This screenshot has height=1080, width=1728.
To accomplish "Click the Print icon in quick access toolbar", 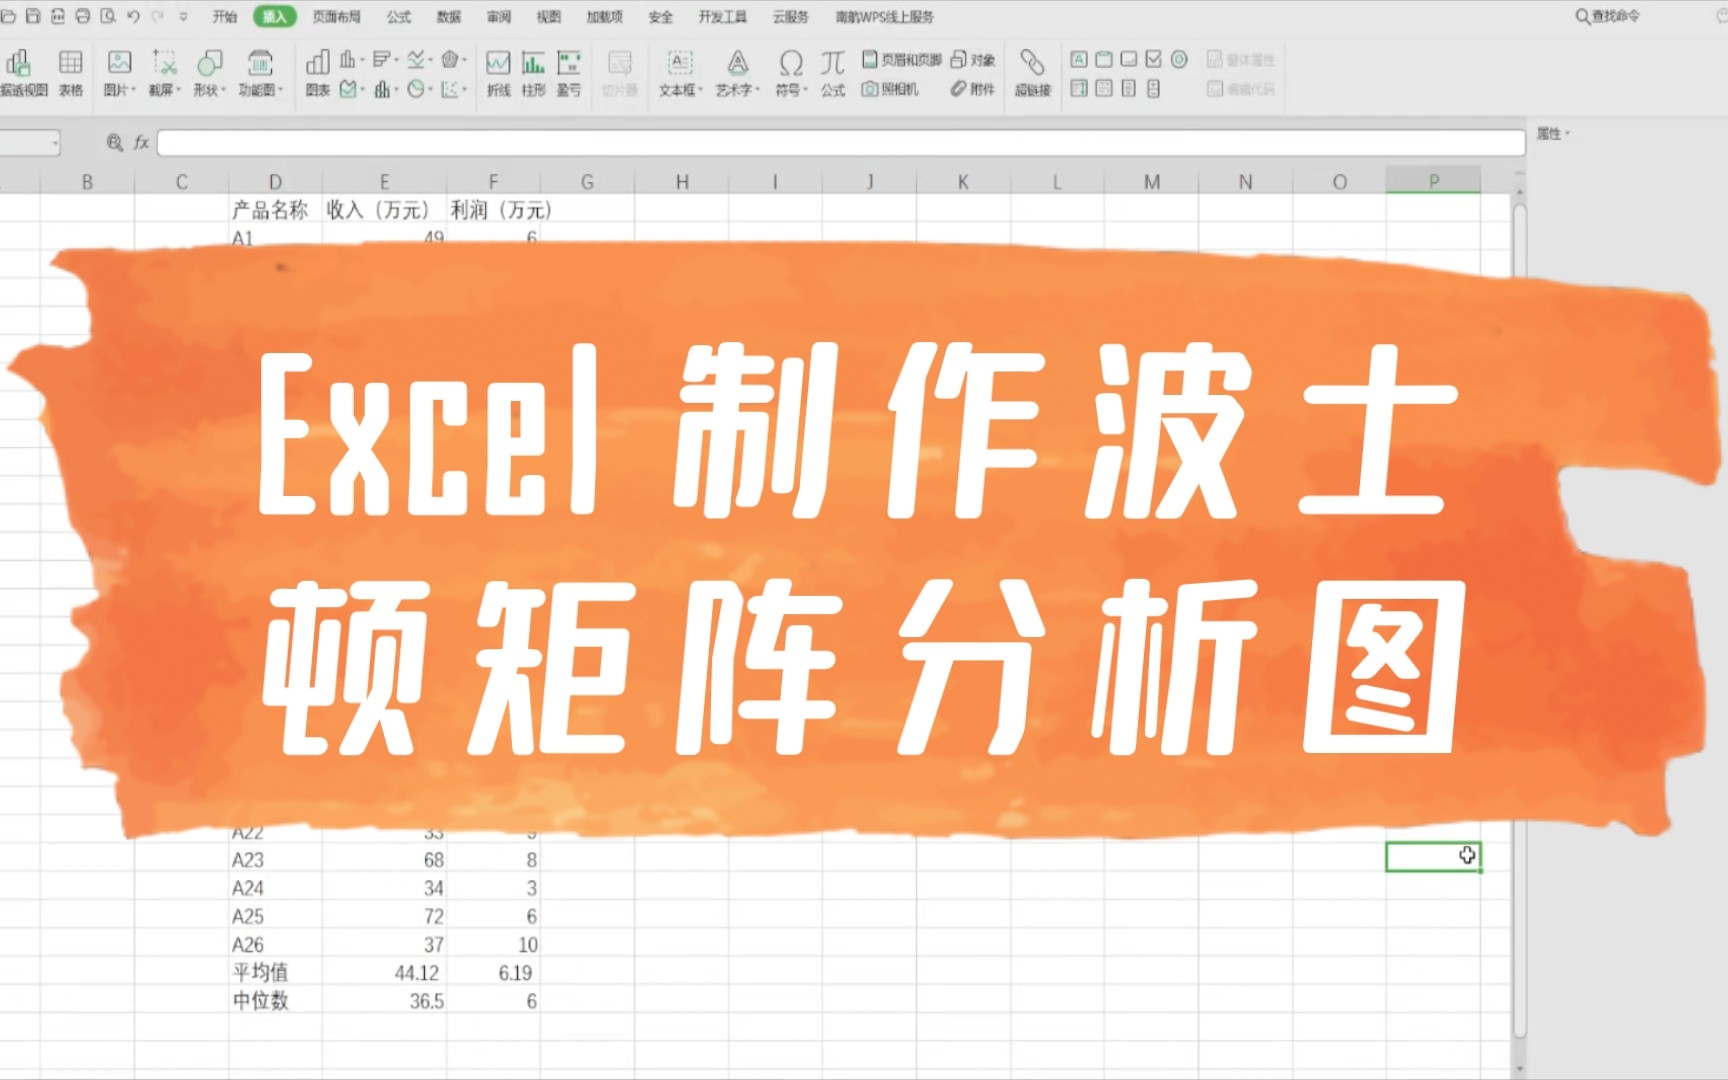I will tap(83, 16).
